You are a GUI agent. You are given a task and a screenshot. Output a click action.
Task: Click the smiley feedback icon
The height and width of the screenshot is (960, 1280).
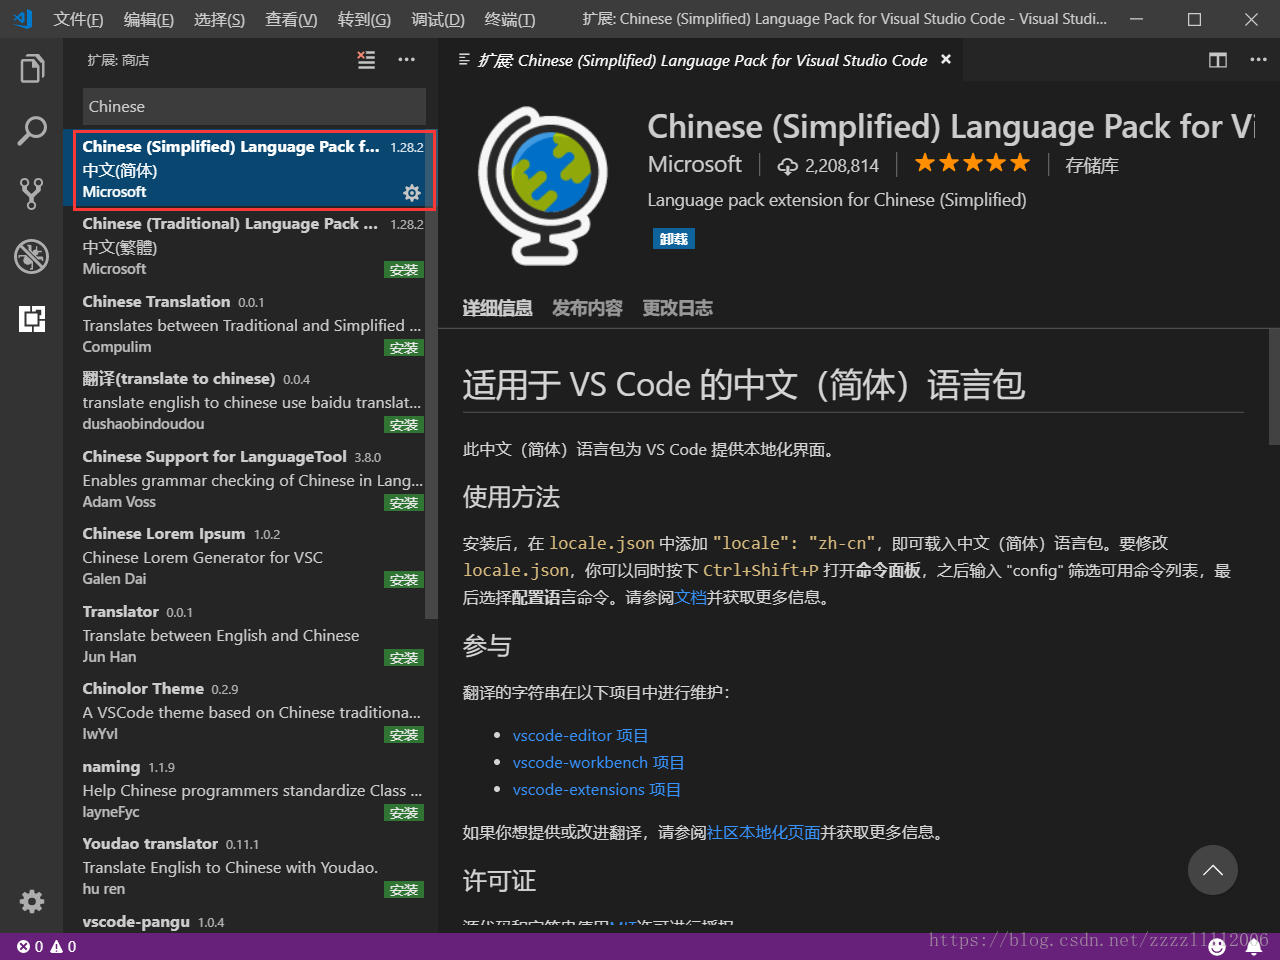coord(1217,946)
